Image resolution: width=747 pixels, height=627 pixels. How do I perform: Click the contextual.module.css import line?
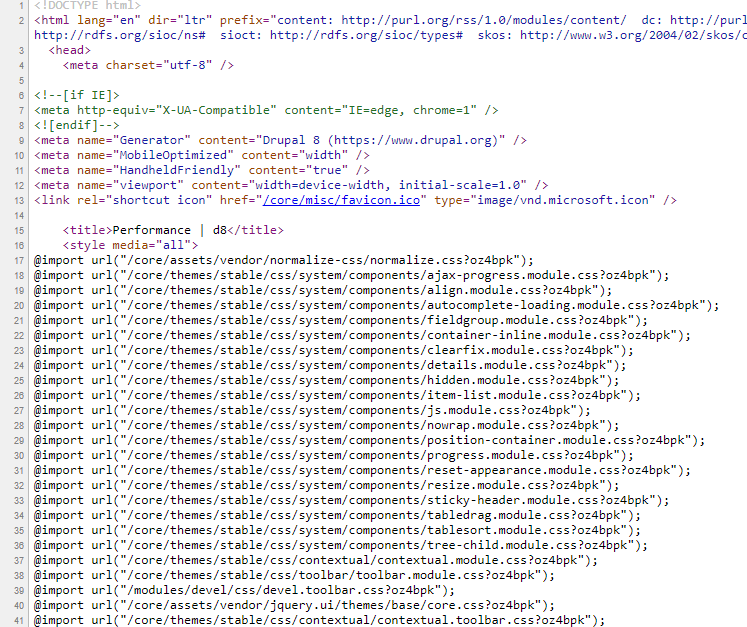[x=316, y=560]
